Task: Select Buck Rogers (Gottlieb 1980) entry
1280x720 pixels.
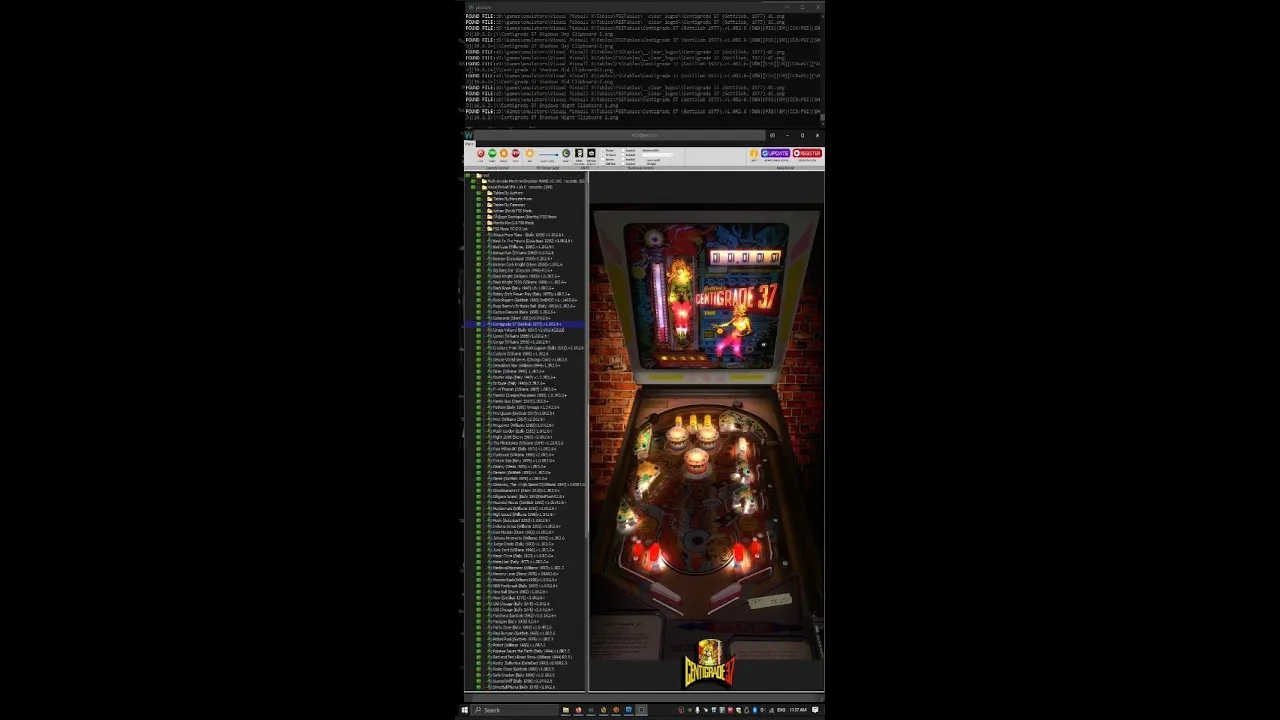Action: pyautogui.click(x=534, y=300)
